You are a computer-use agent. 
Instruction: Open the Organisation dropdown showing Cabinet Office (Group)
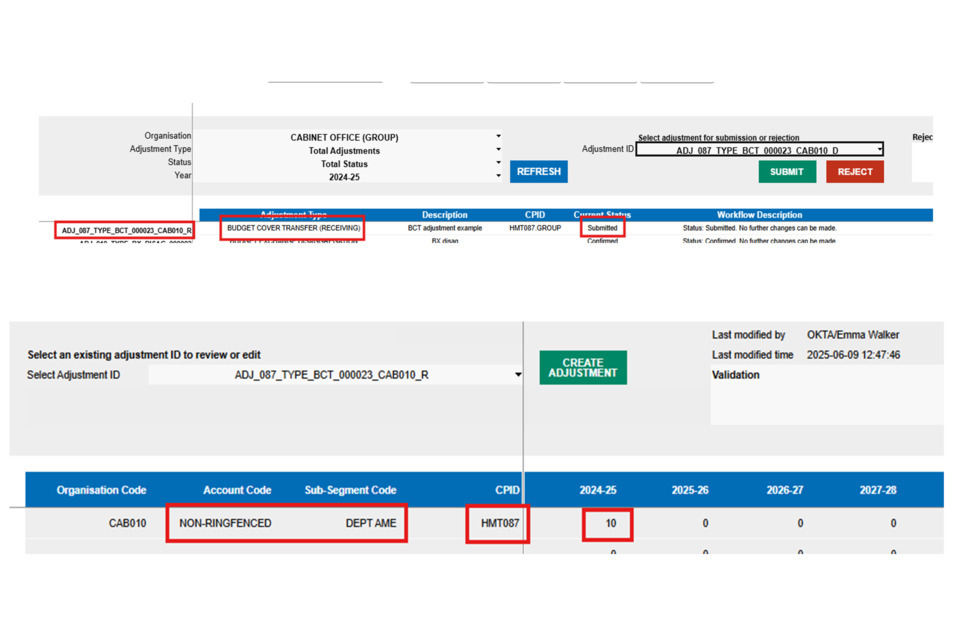click(498, 137)
